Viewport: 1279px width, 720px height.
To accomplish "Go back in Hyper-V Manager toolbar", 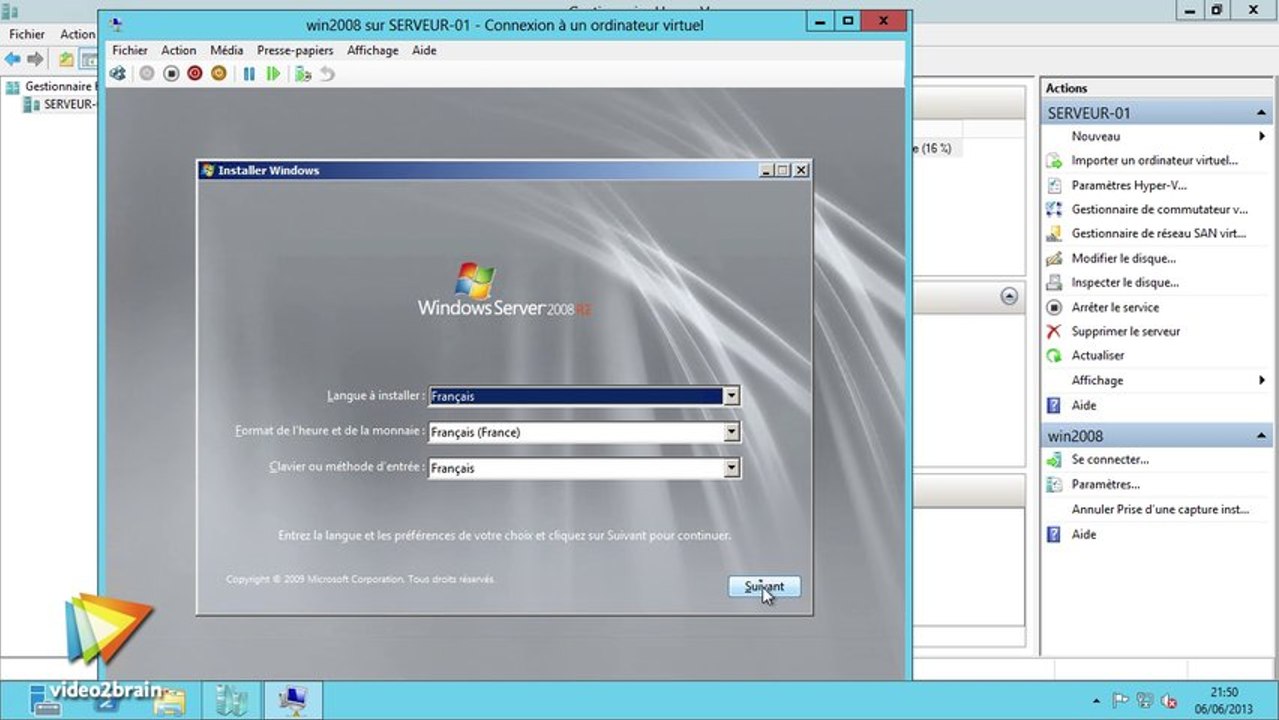I will click(13, 59).
